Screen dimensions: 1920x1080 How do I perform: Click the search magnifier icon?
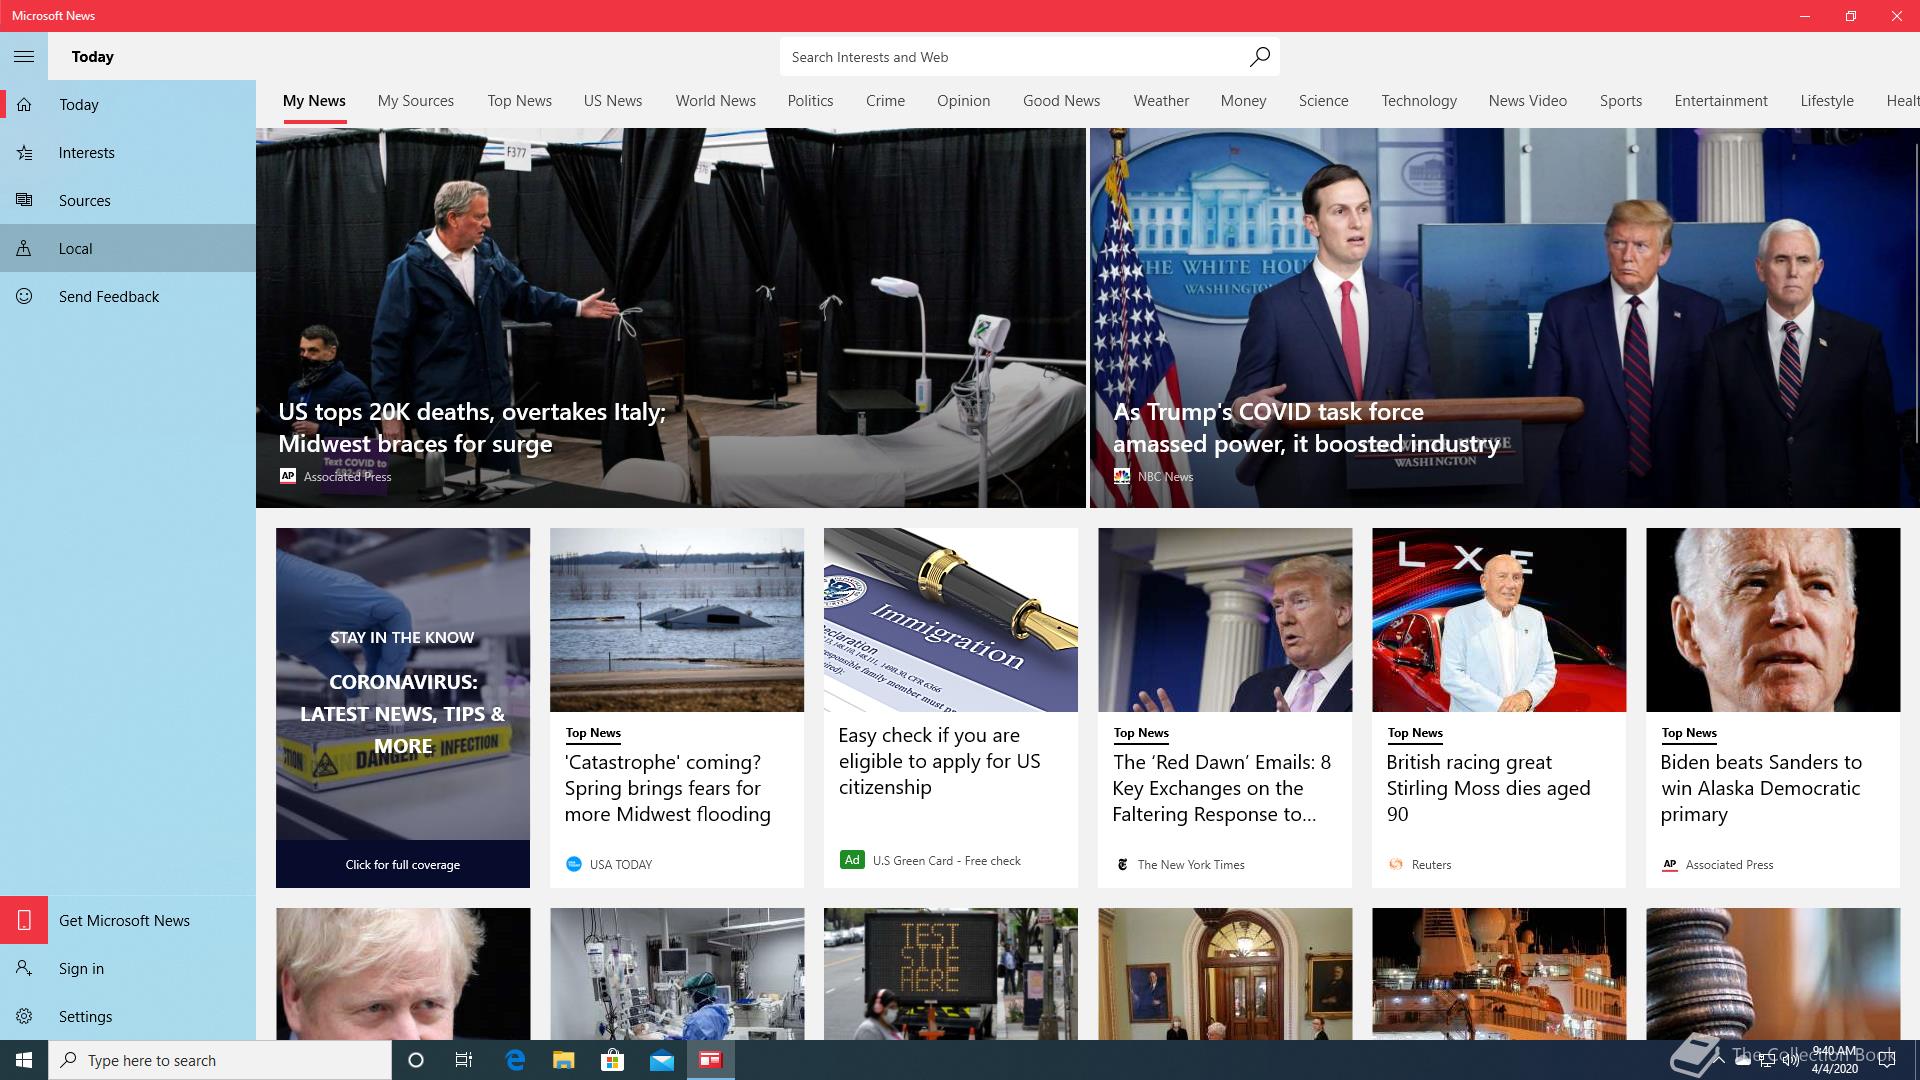pos(1259,57)
